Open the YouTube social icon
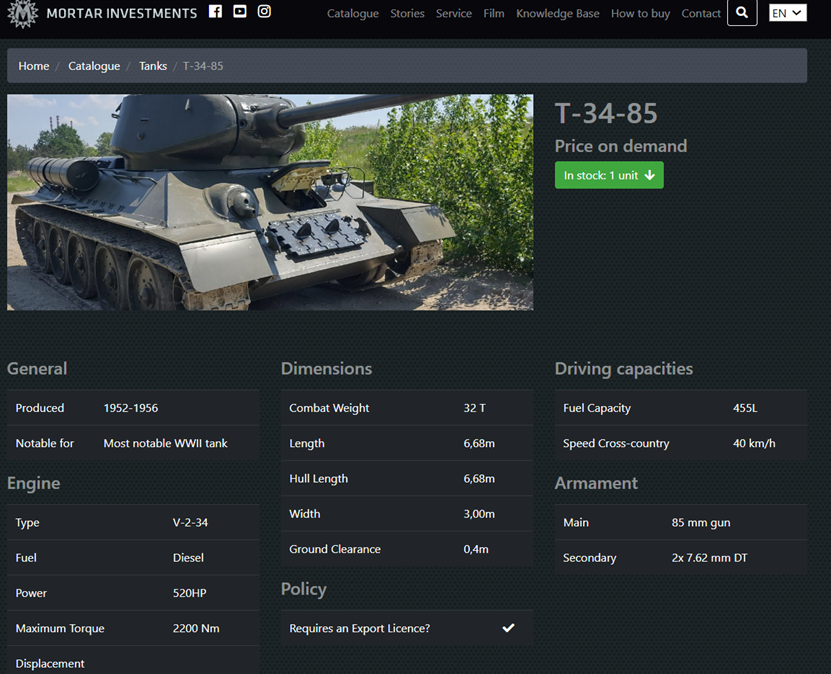Viewport: 831px width, 674px height. point(240,12)
